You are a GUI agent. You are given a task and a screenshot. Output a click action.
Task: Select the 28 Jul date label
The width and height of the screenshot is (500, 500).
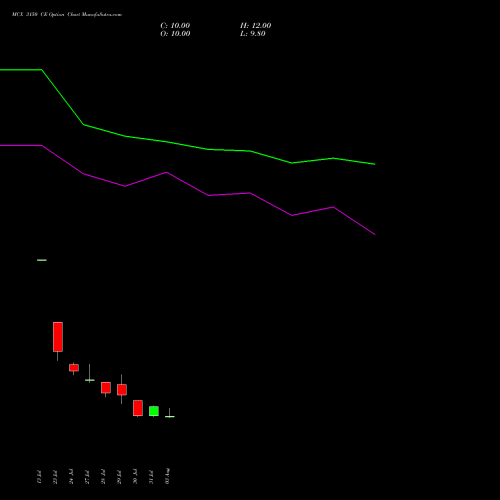103,477
